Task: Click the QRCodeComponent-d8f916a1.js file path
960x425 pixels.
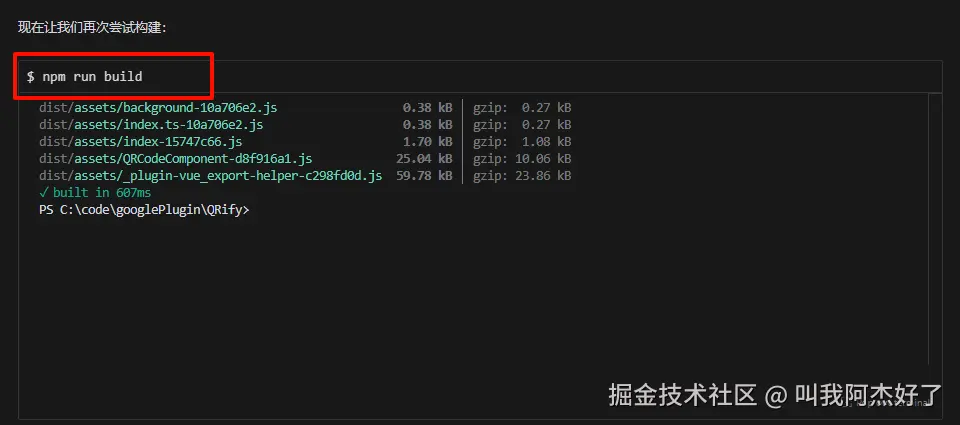Action: (175, 159)
